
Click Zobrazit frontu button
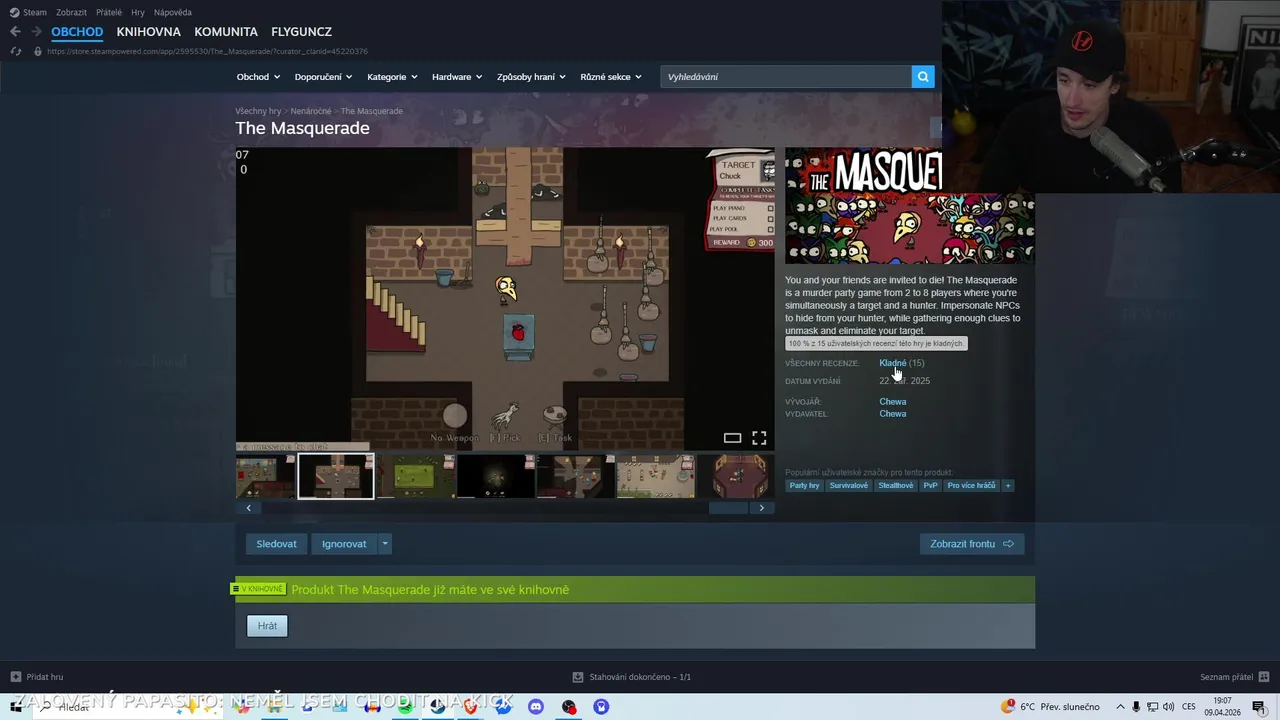(x=972, y=544)
